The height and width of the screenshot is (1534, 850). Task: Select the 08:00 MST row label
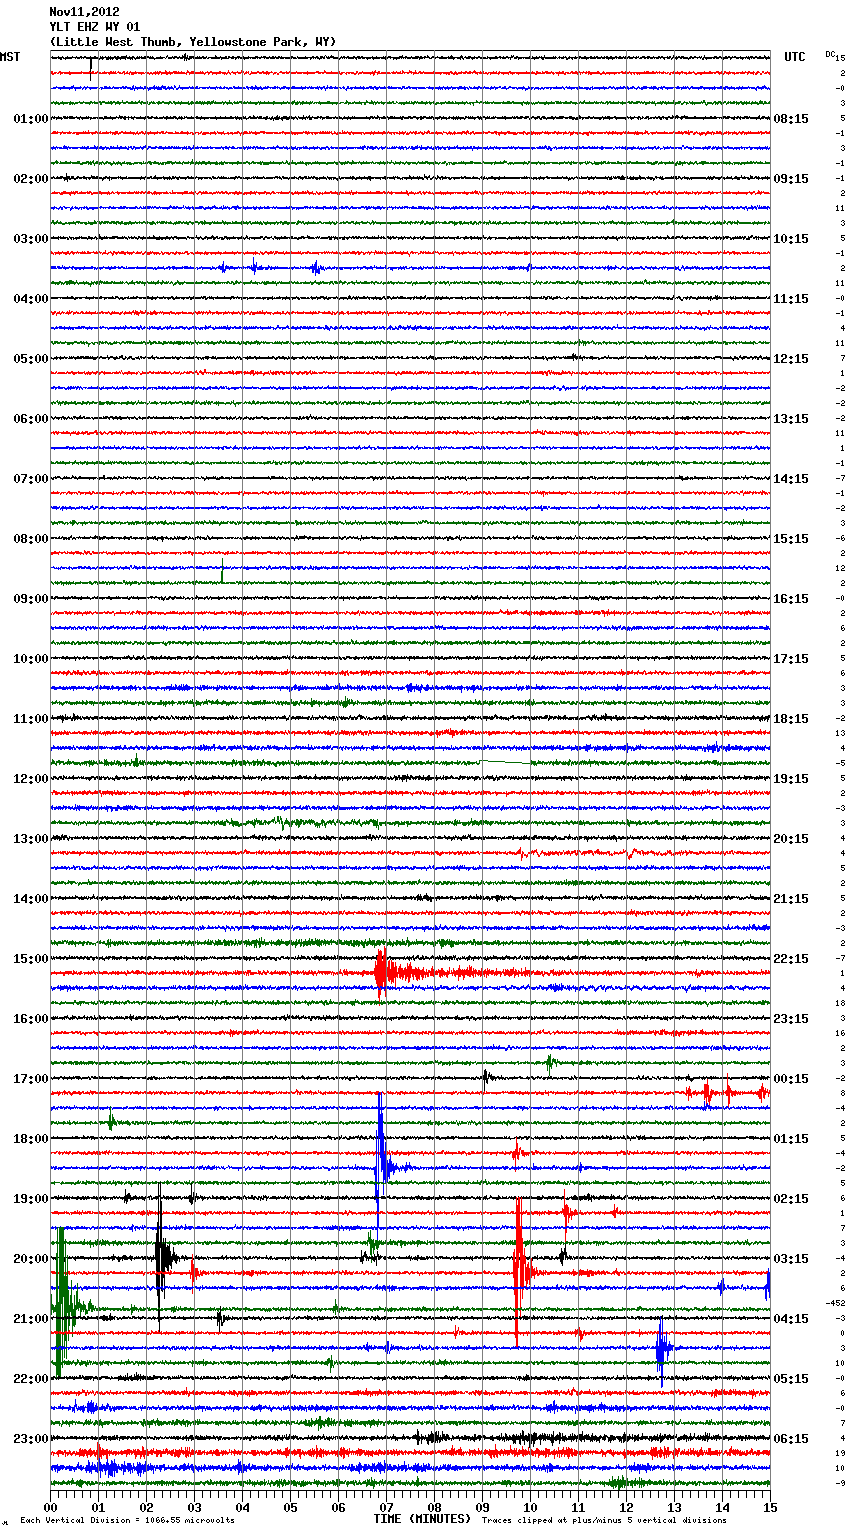click(x=30, y=539)
